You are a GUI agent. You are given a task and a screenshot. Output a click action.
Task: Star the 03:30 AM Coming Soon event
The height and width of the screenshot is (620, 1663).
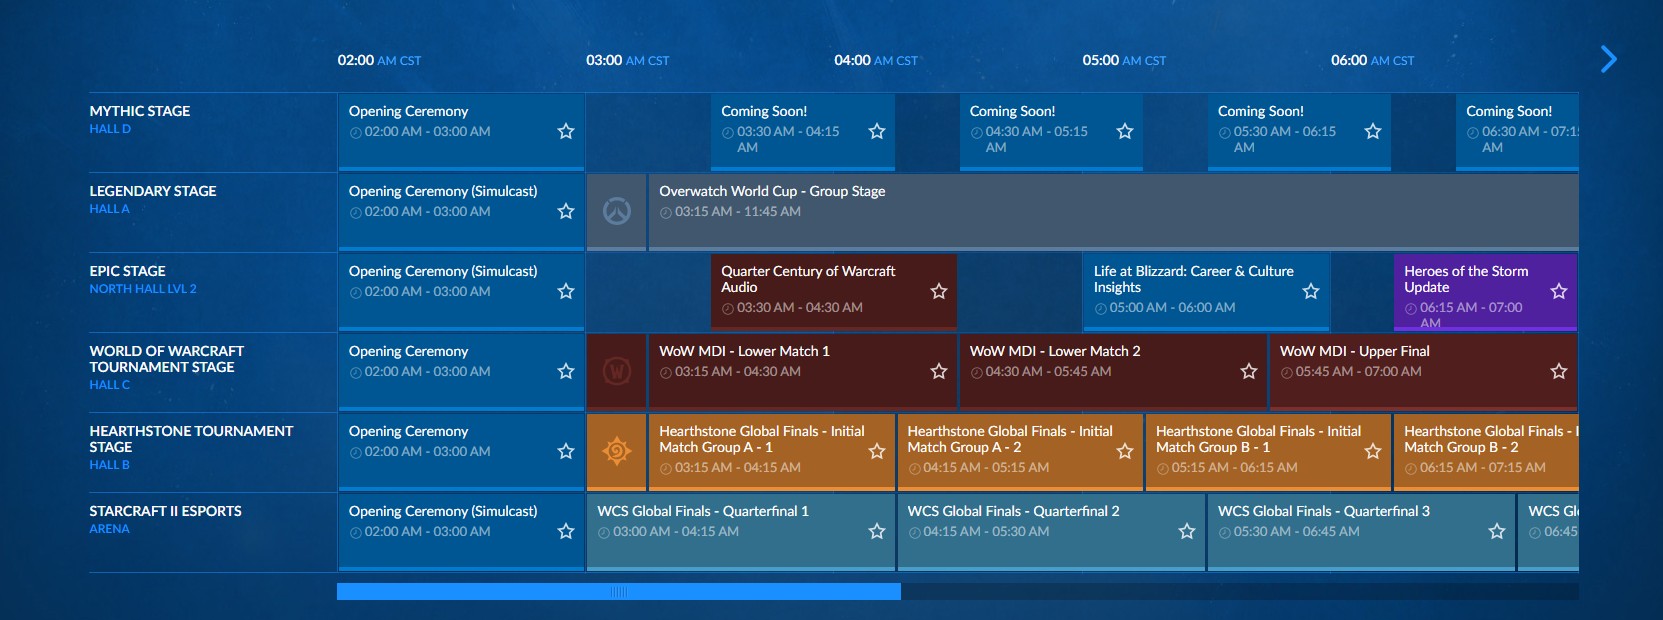coord(877,131)
